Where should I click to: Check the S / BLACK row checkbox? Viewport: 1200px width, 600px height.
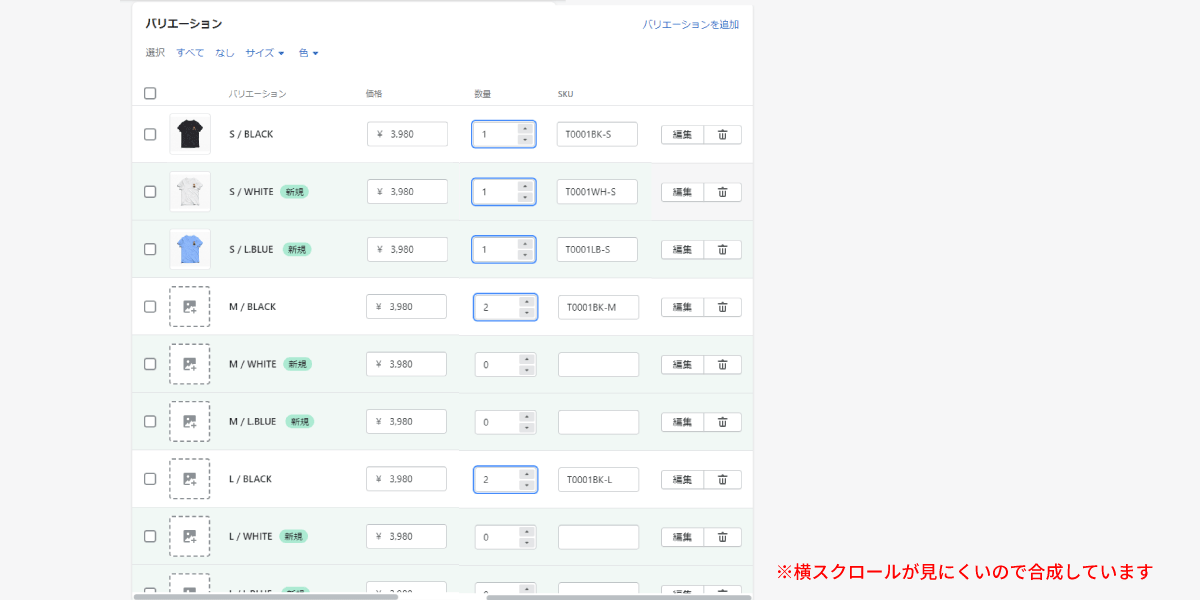pos(150,134)
